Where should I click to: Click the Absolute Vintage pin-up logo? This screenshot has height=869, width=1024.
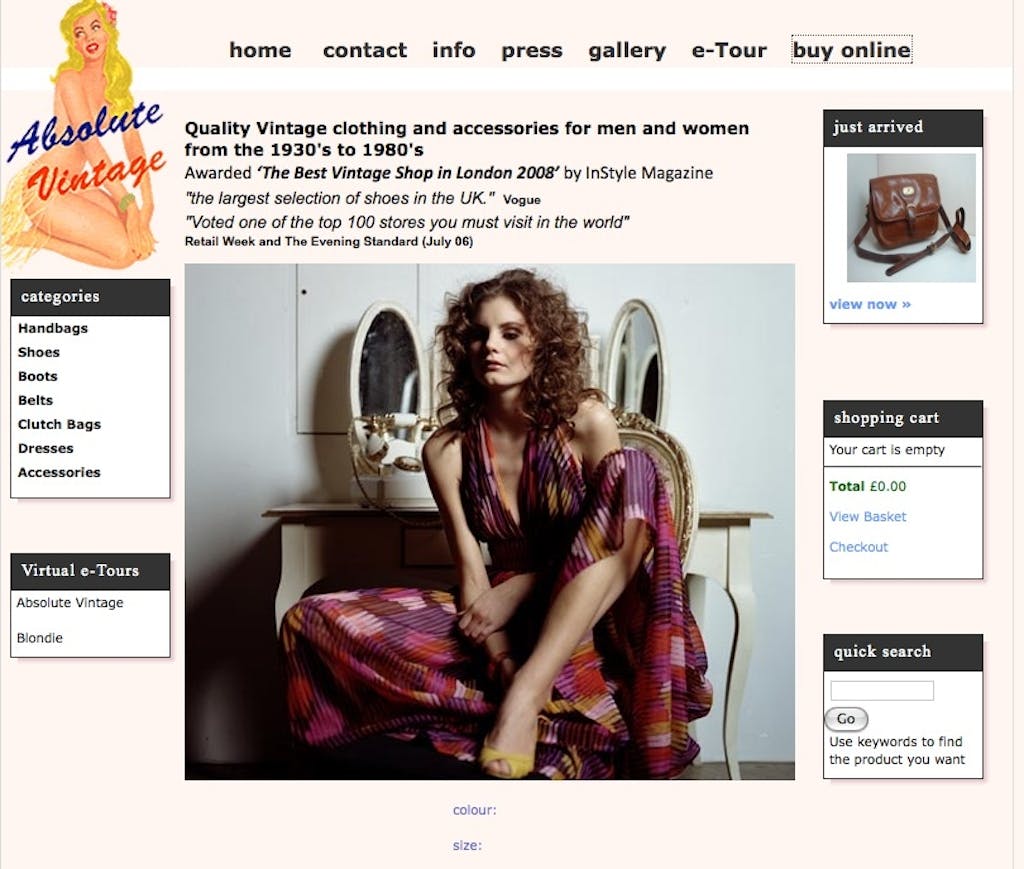[x=84, y=135]
